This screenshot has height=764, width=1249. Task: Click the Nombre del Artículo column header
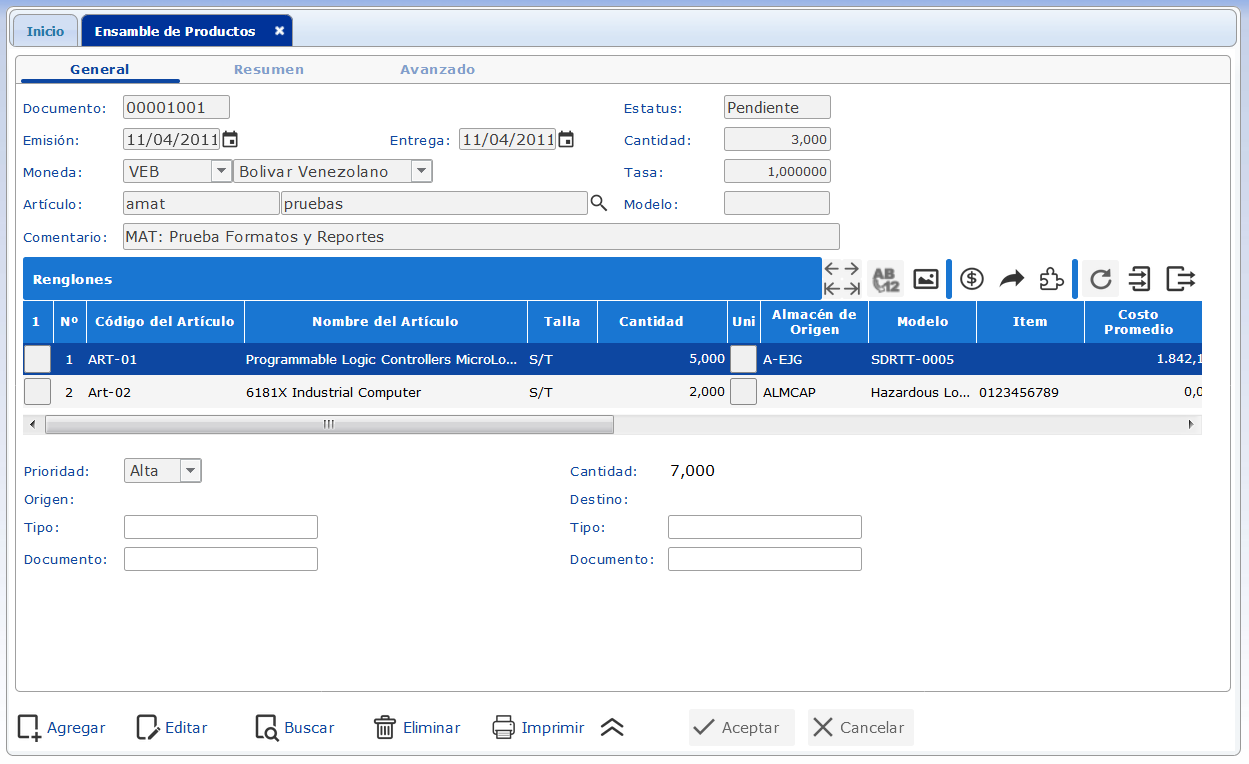(x=386, y=322)
